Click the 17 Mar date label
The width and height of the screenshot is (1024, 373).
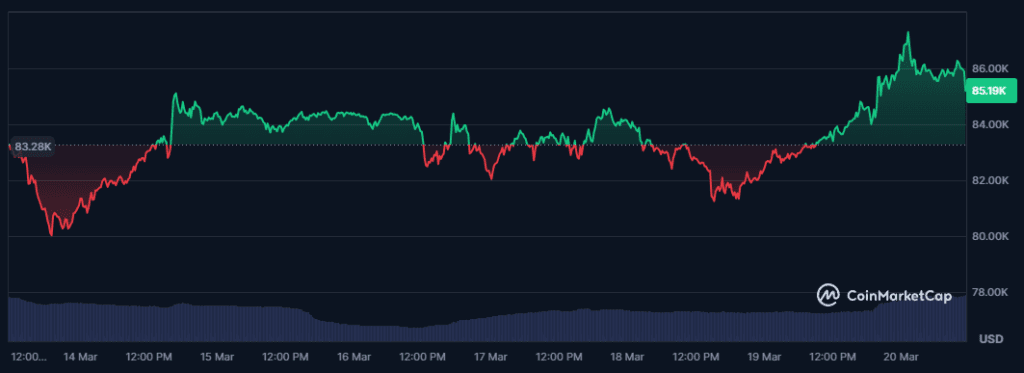(x=490, y=357)
